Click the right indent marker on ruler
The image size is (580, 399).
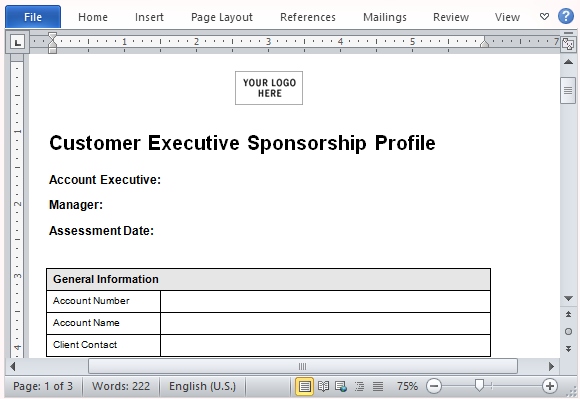pyautogui.click(x=485, y=43)
